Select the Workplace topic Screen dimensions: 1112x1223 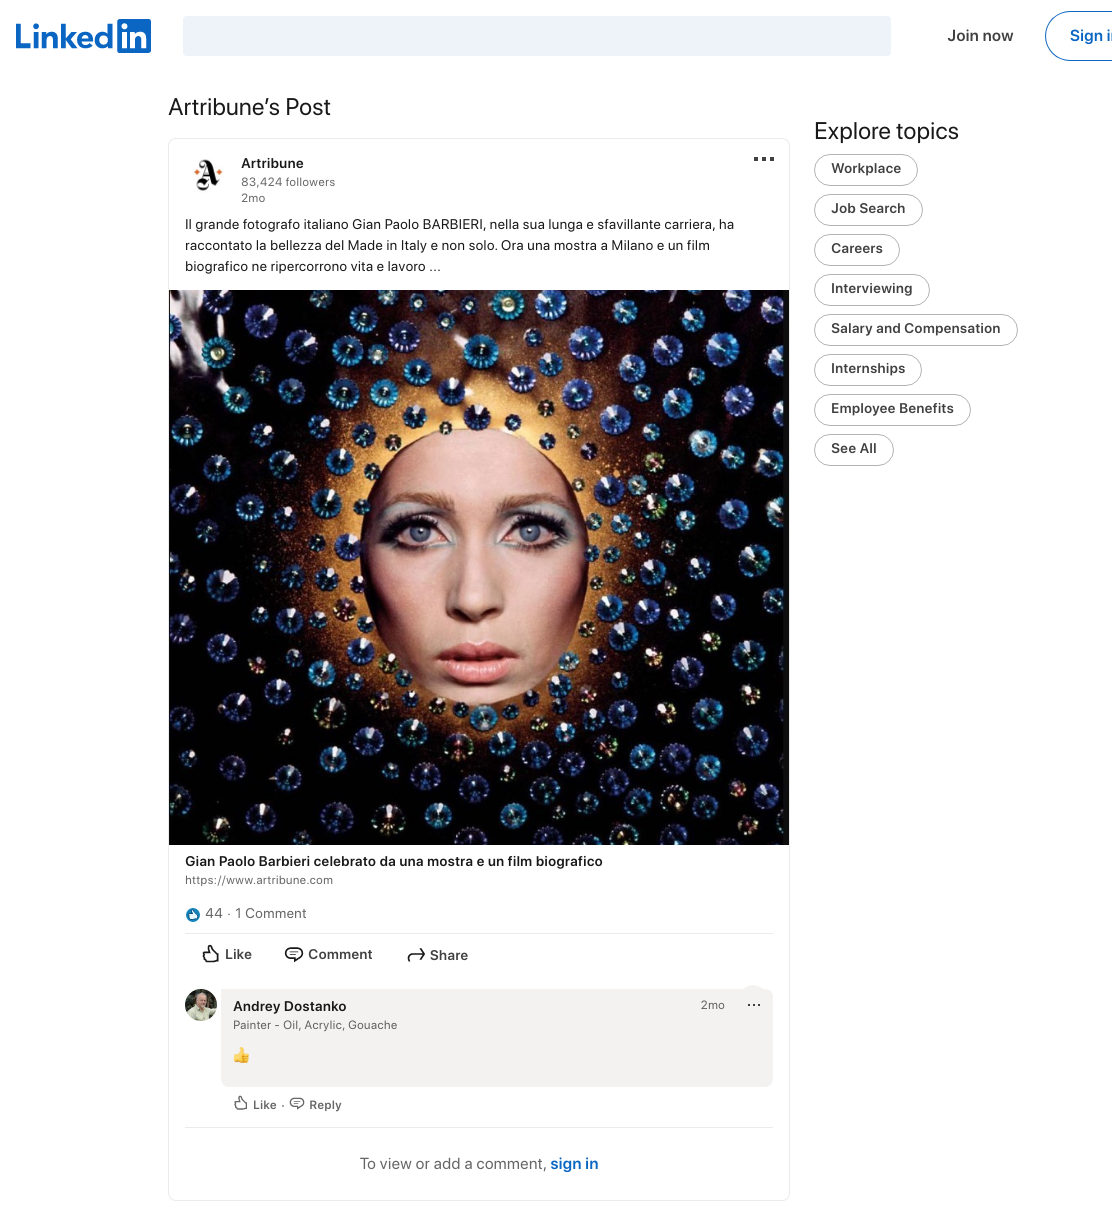click(x=866, y=169)
